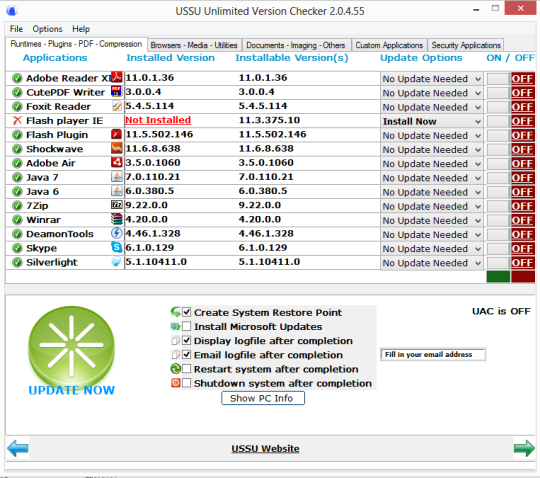Switch to Documents - Imaging - Others tab
This screenshot has height=478, width=540.
(x=296, y=45)
